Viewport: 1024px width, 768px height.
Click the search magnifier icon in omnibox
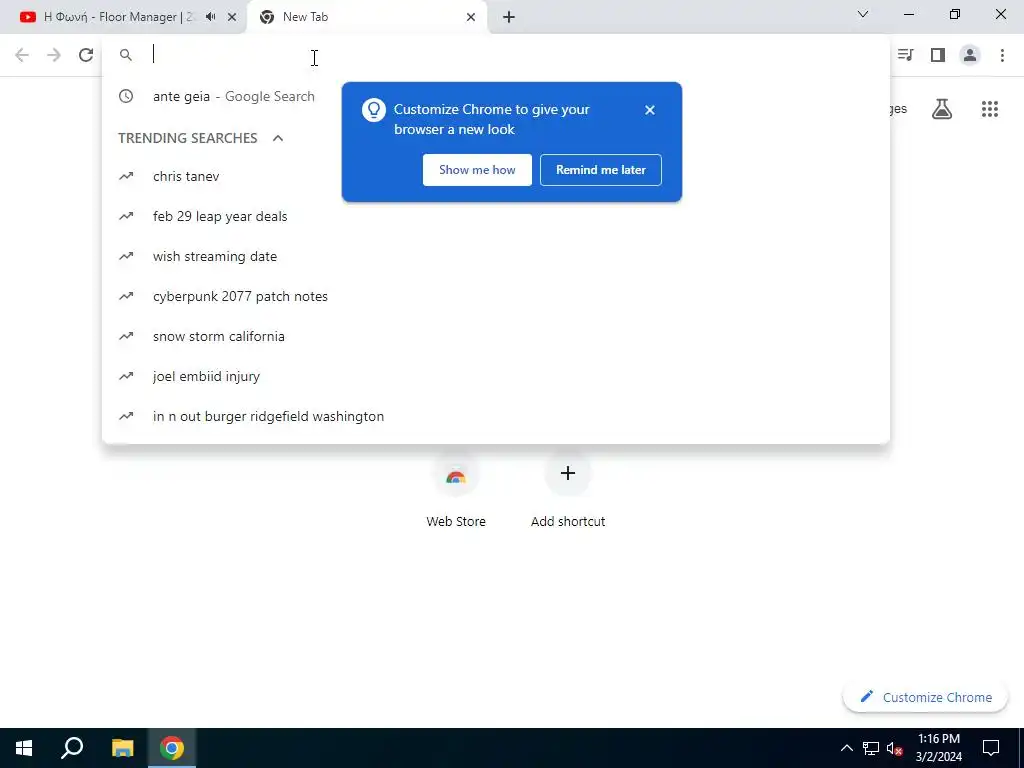pos(125,56)
